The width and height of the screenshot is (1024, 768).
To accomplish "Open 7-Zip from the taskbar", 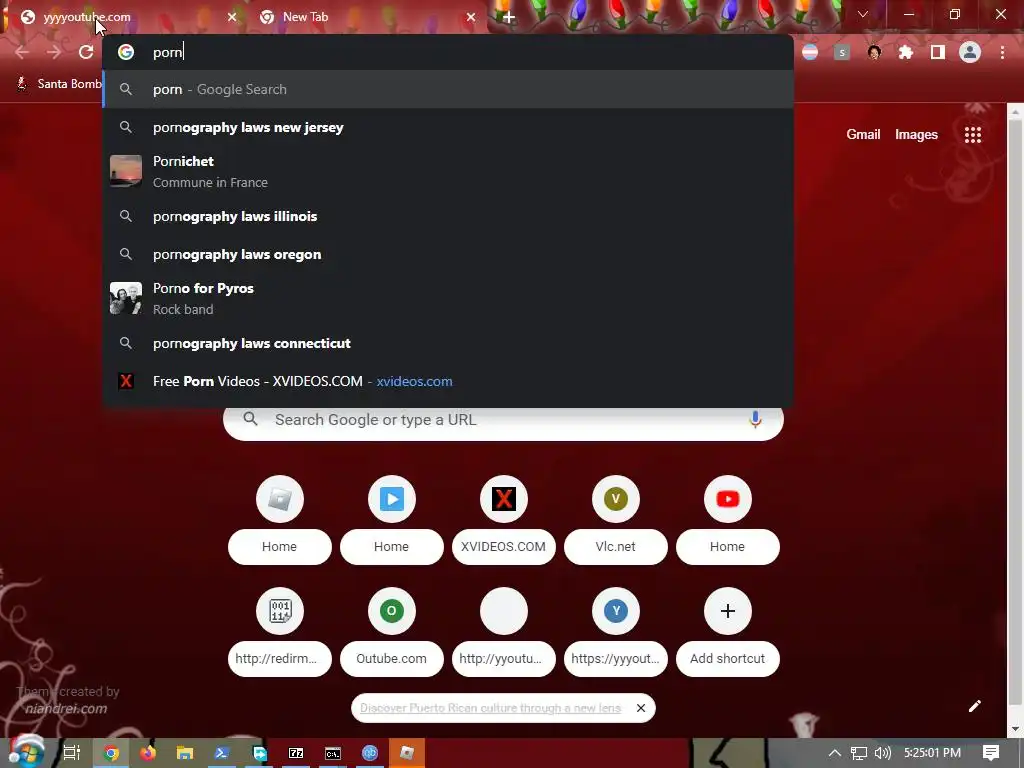I will (296, 753).
